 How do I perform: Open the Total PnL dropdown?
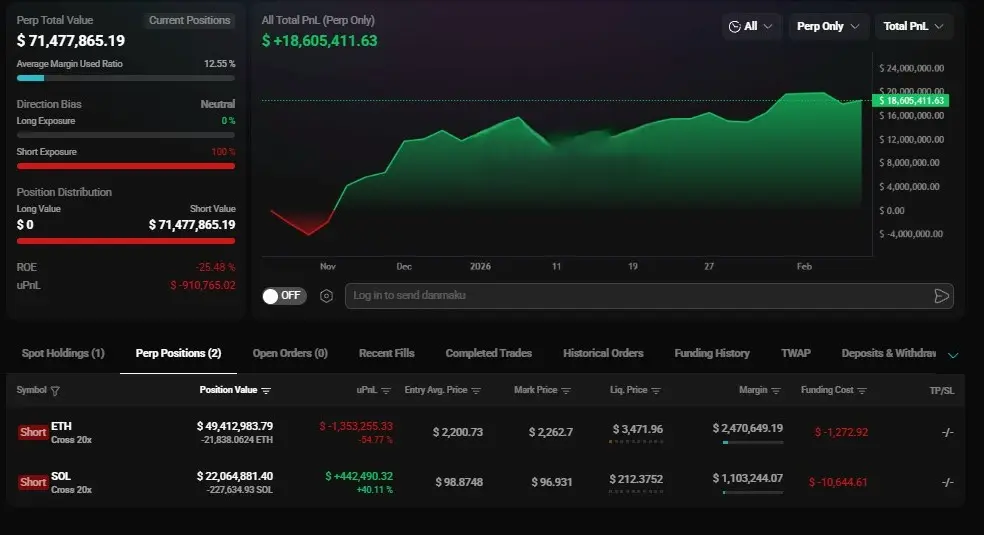pos(914,26)
